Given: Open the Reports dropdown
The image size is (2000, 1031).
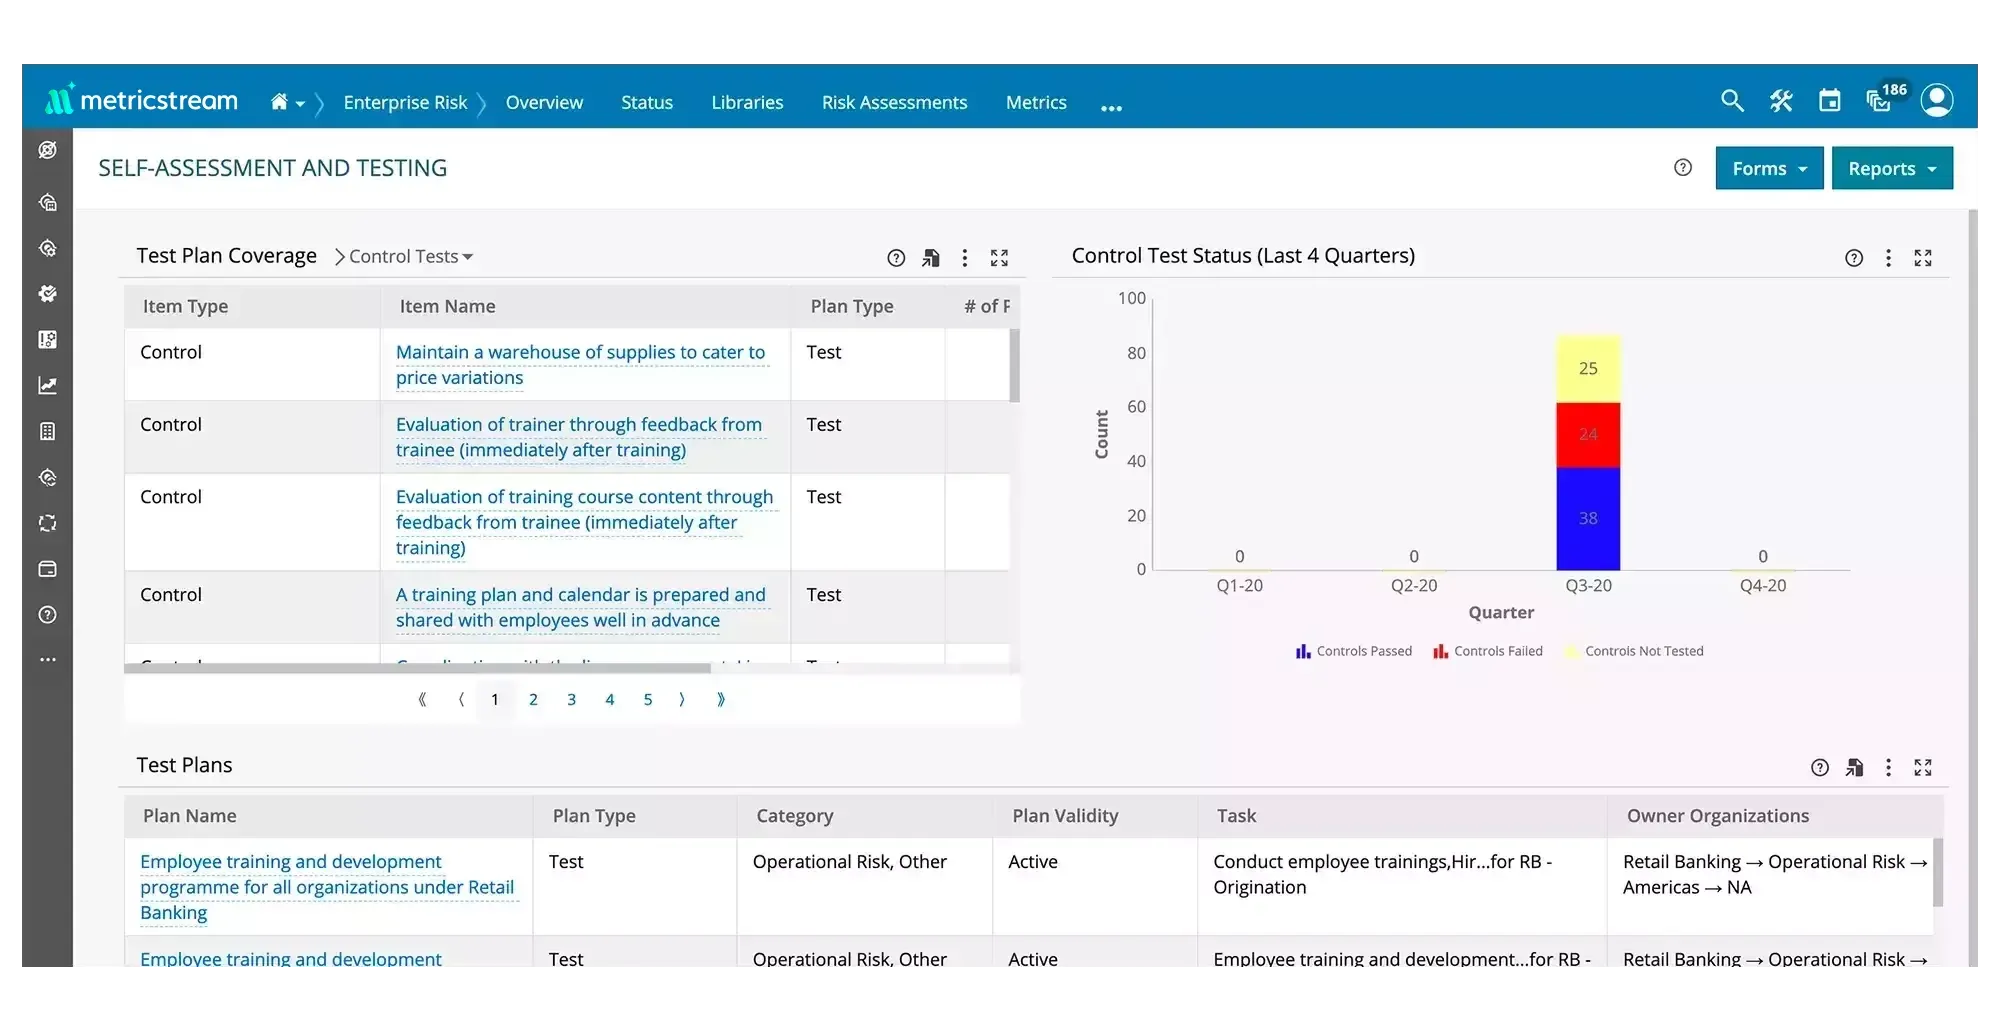Looking at the screenshot, I should pyautogui.click(x=1892, y=168).
